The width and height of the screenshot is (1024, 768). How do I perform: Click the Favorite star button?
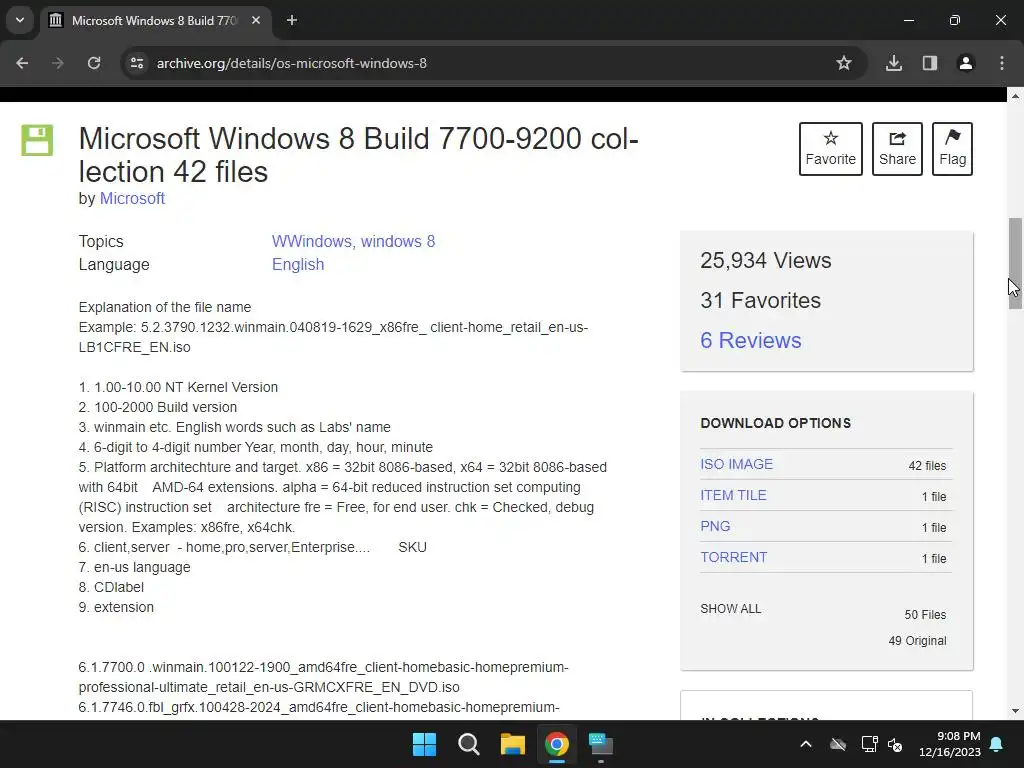(x=831, y=149)
